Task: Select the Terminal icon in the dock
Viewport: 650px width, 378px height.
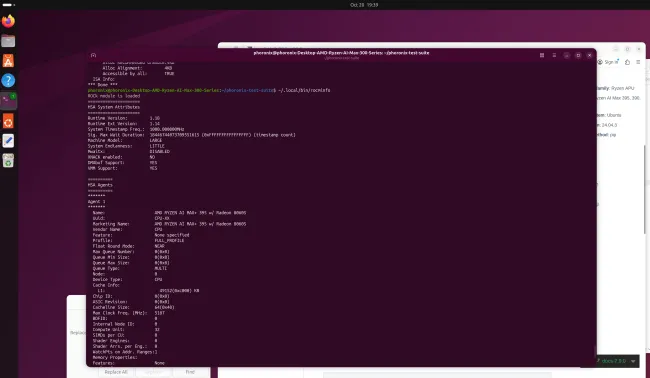Action: 8,101
